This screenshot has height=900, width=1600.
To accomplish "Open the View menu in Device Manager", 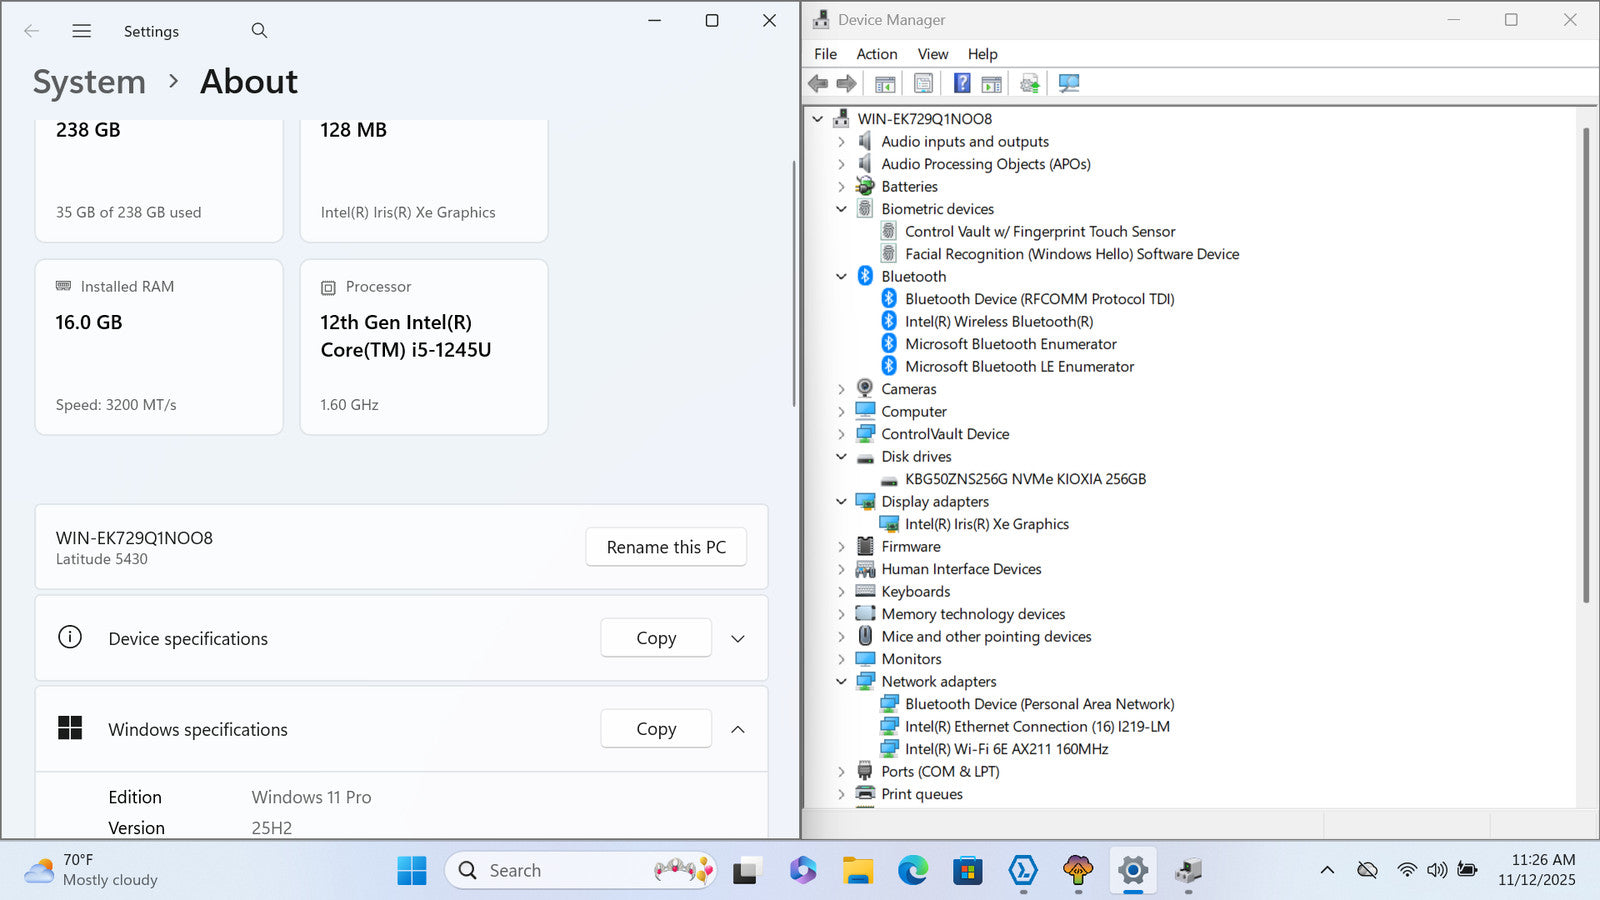I will (x=932, y=54).
